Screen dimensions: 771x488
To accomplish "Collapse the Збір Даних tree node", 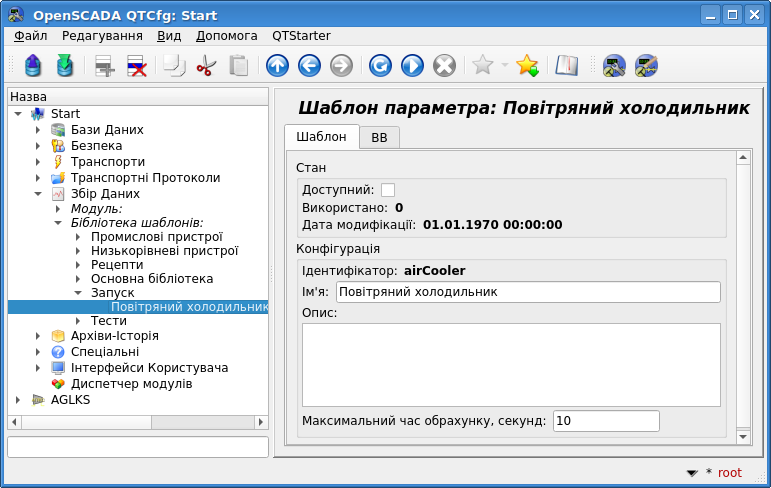I will coord(38,194).
